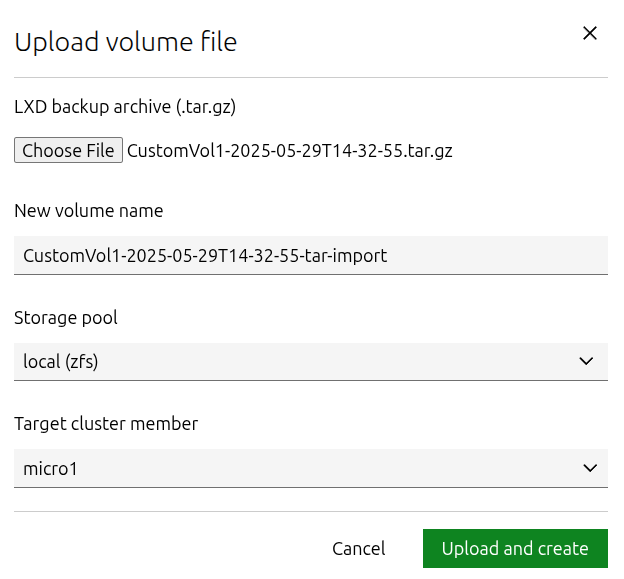The image size is (624, 579).
Task: Close the Upload volume file dialog
Action: point(590,33)
